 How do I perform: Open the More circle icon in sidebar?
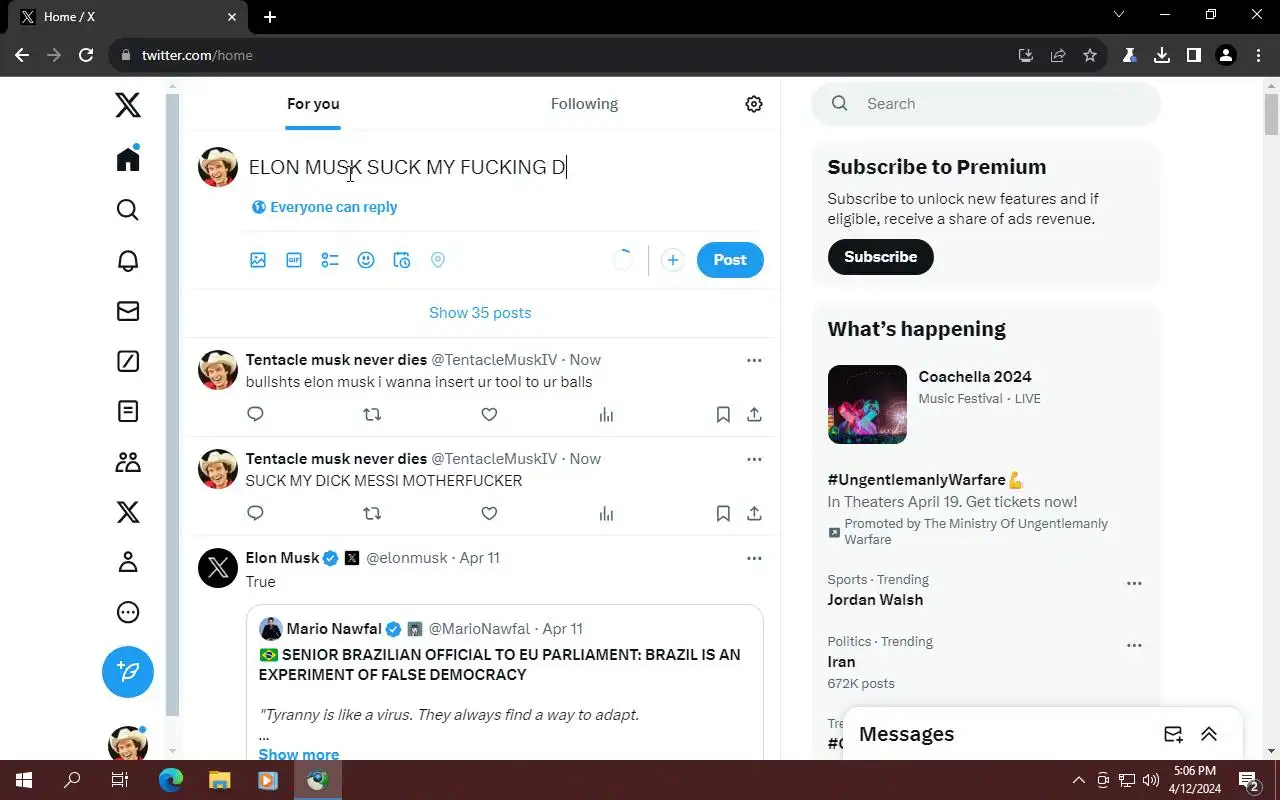(128, 612)
